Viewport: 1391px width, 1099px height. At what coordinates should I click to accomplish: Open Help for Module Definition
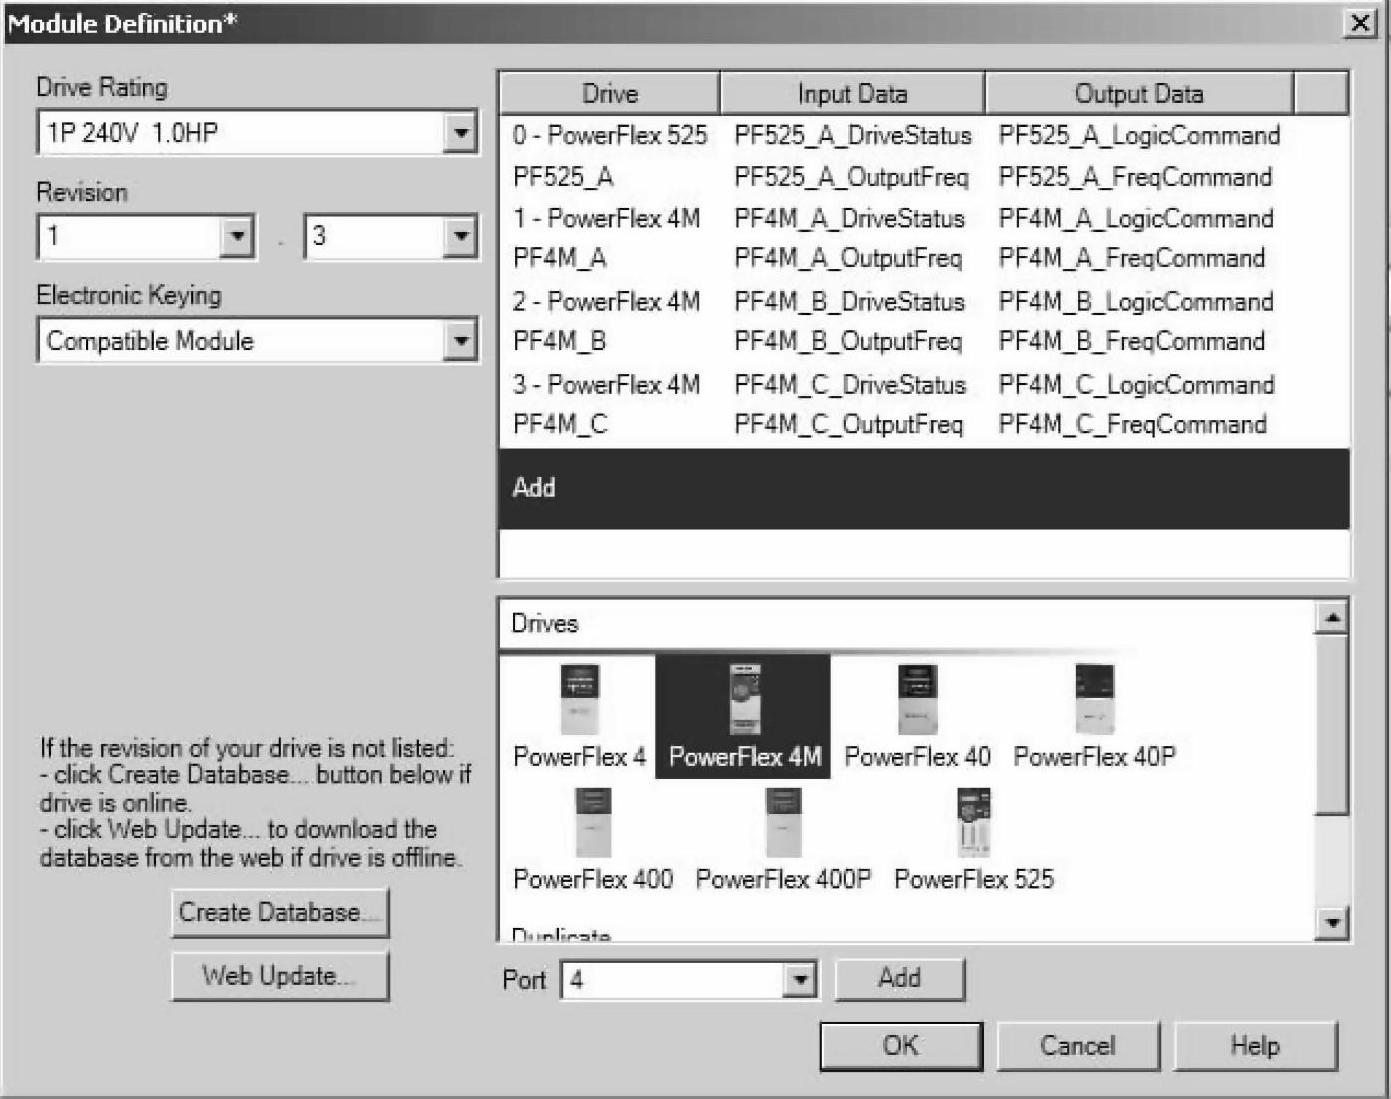(x=1255, y=1046)
